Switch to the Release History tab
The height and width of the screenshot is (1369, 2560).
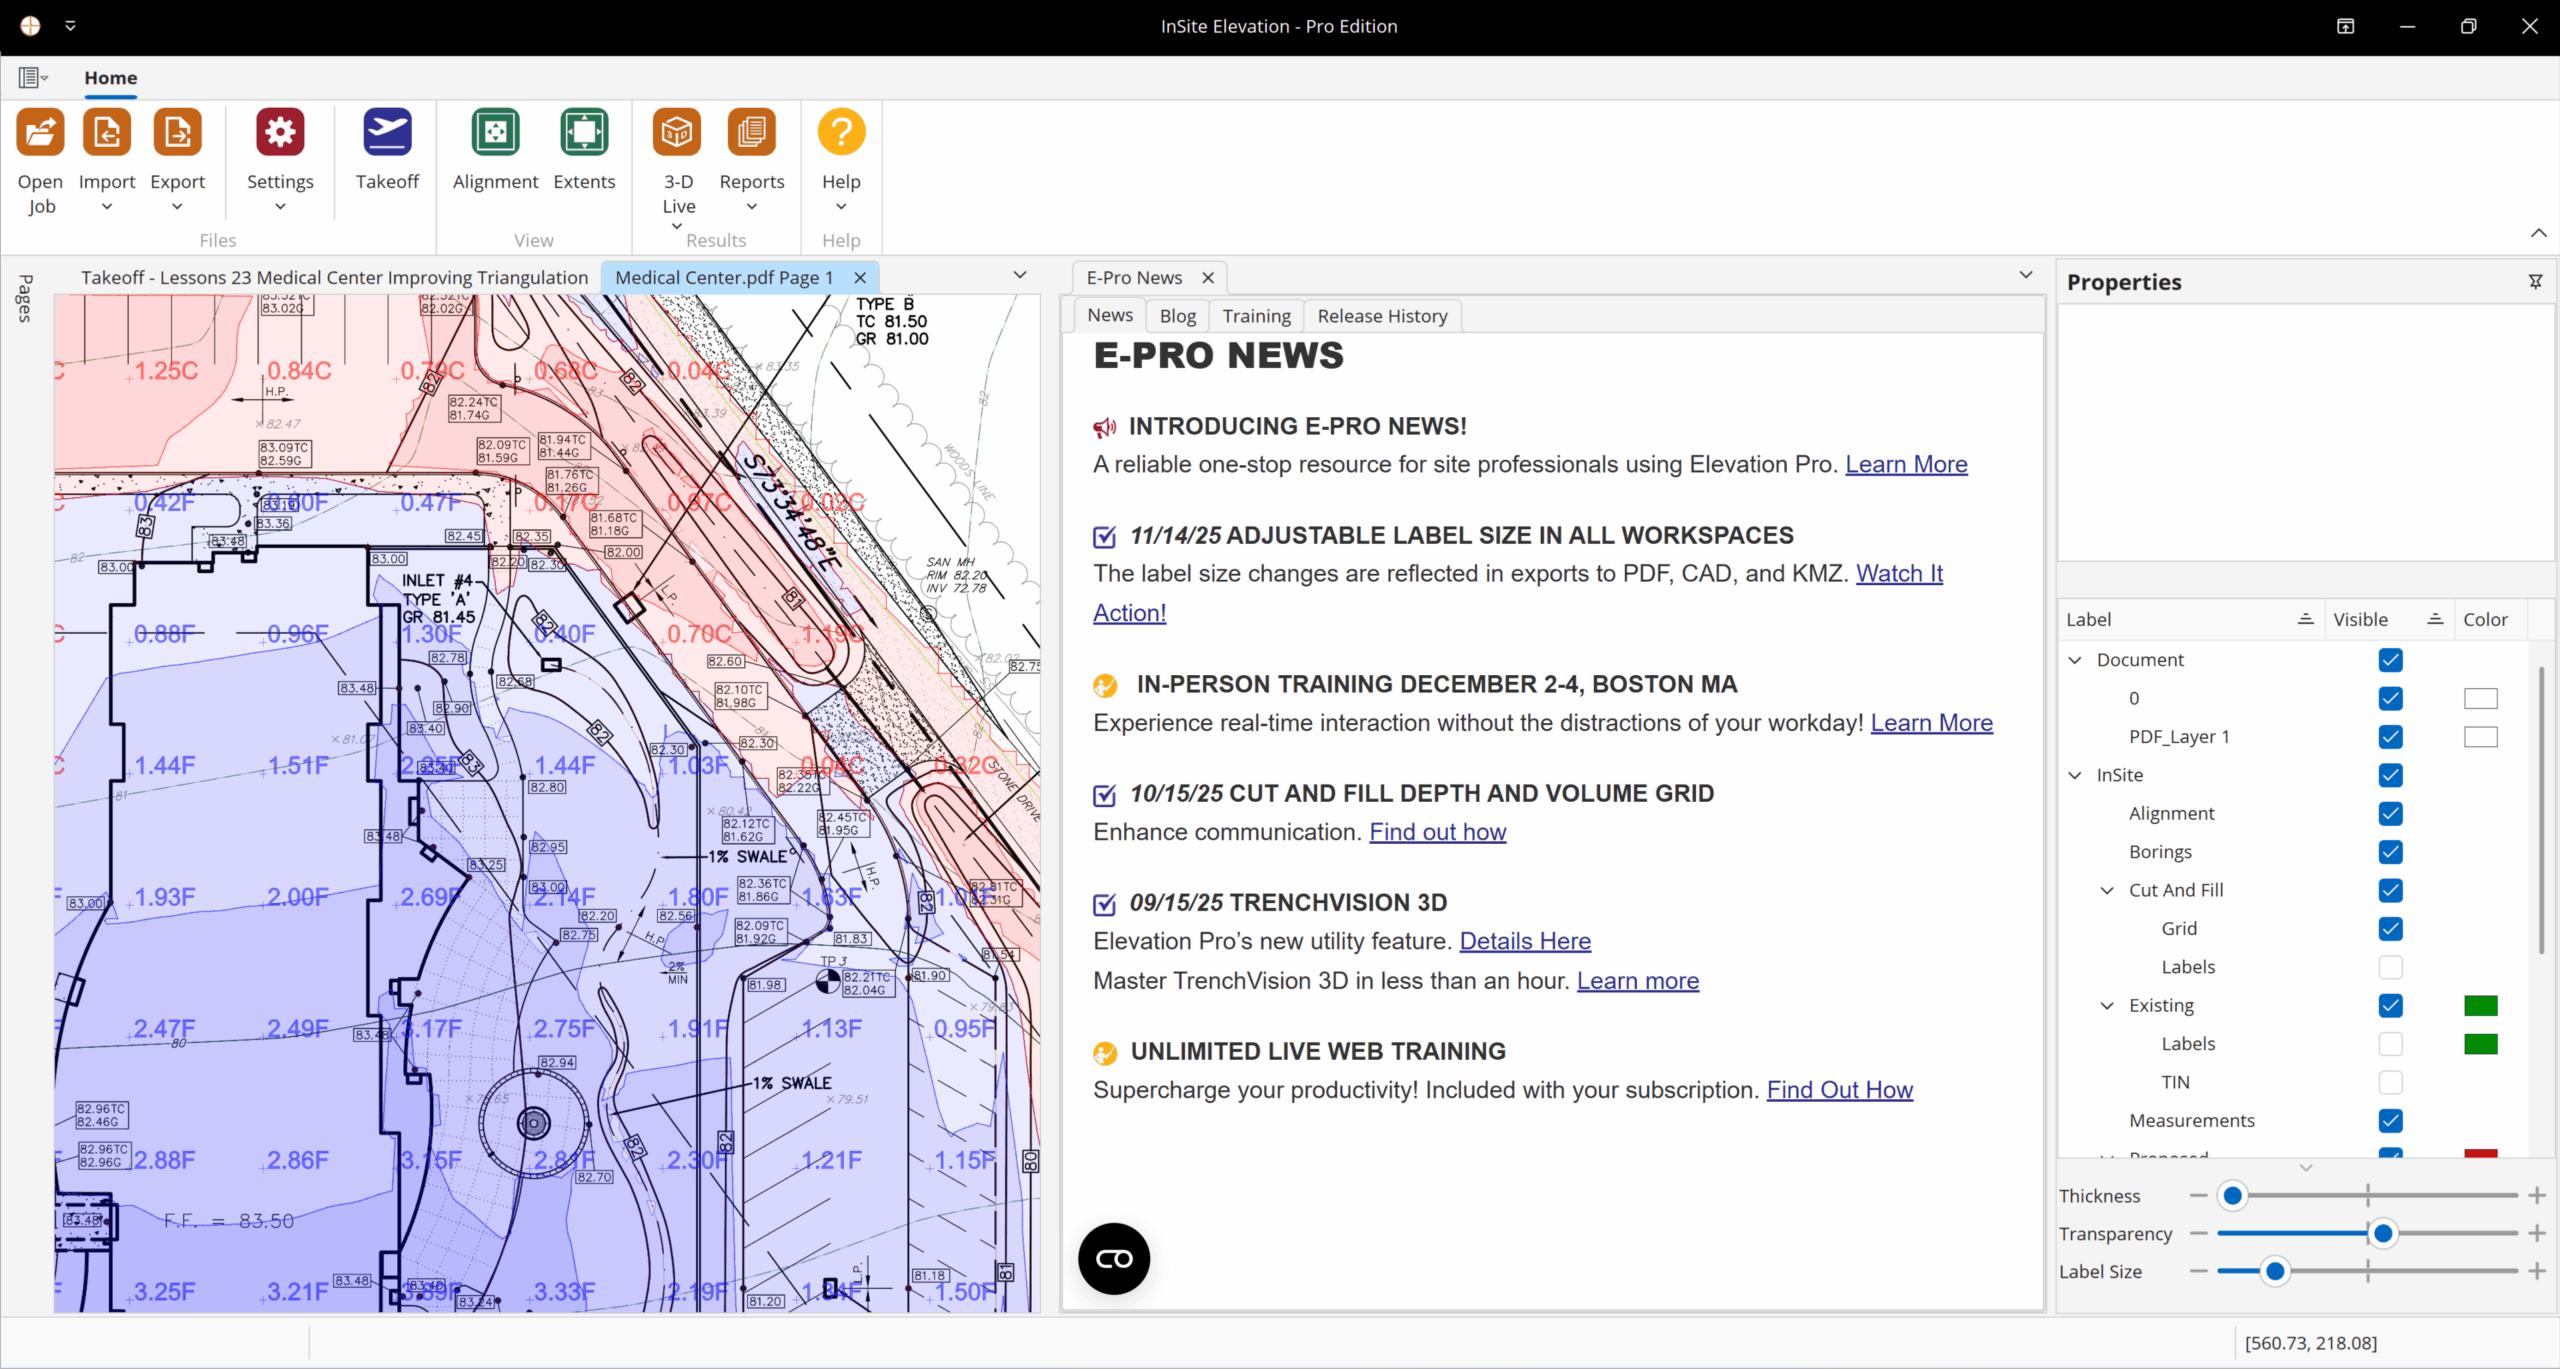coord(1381,315)
